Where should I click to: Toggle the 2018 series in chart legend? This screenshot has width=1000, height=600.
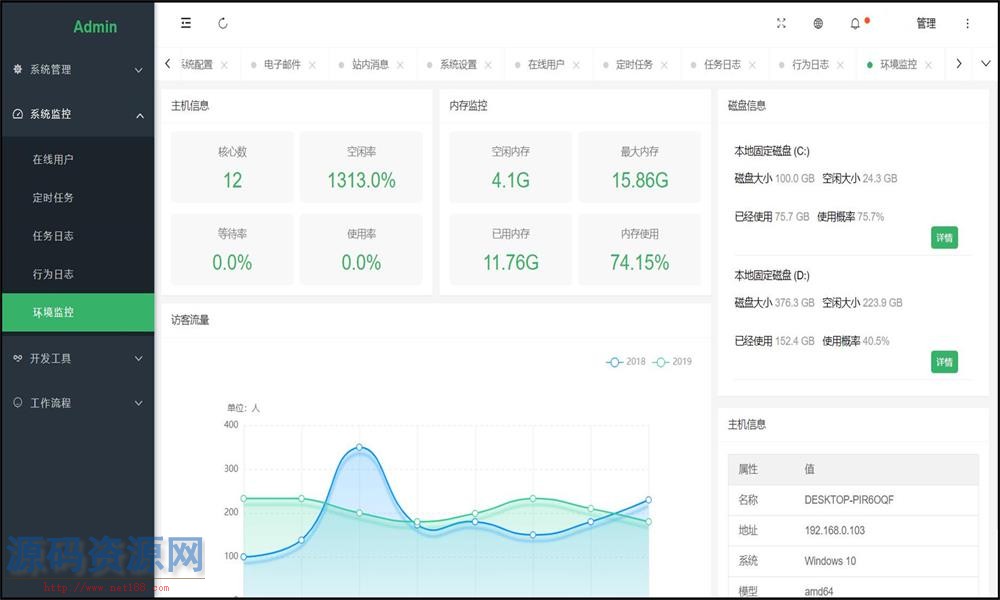pos(626,362)
